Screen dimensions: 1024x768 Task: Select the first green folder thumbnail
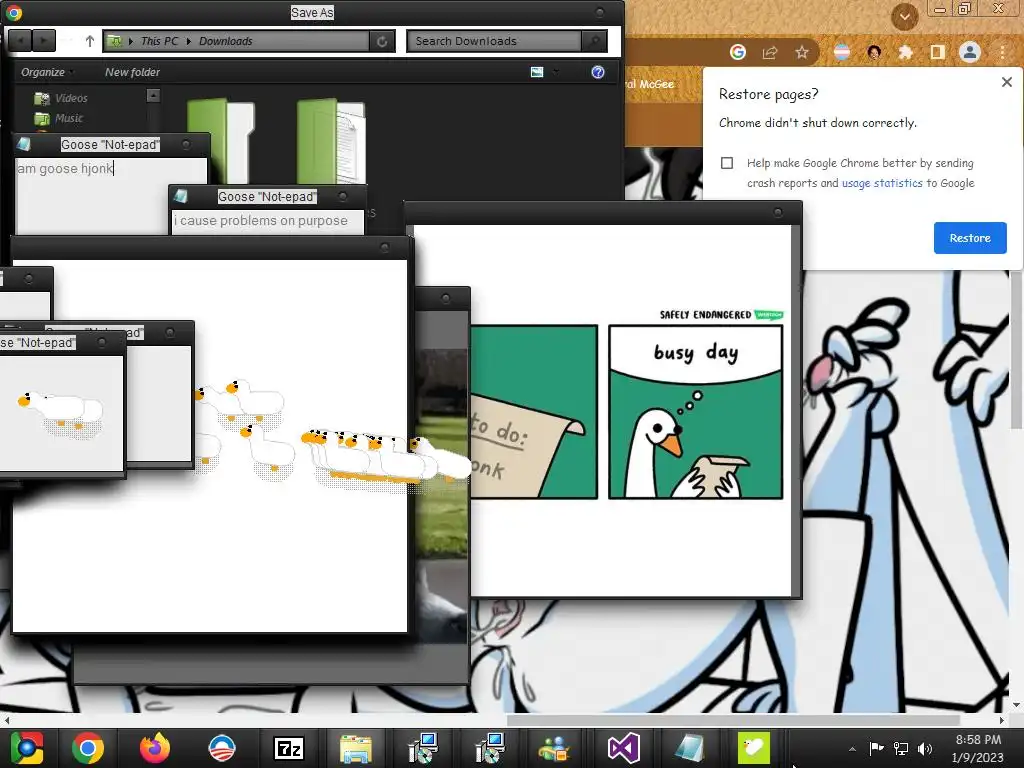point(221,140)
